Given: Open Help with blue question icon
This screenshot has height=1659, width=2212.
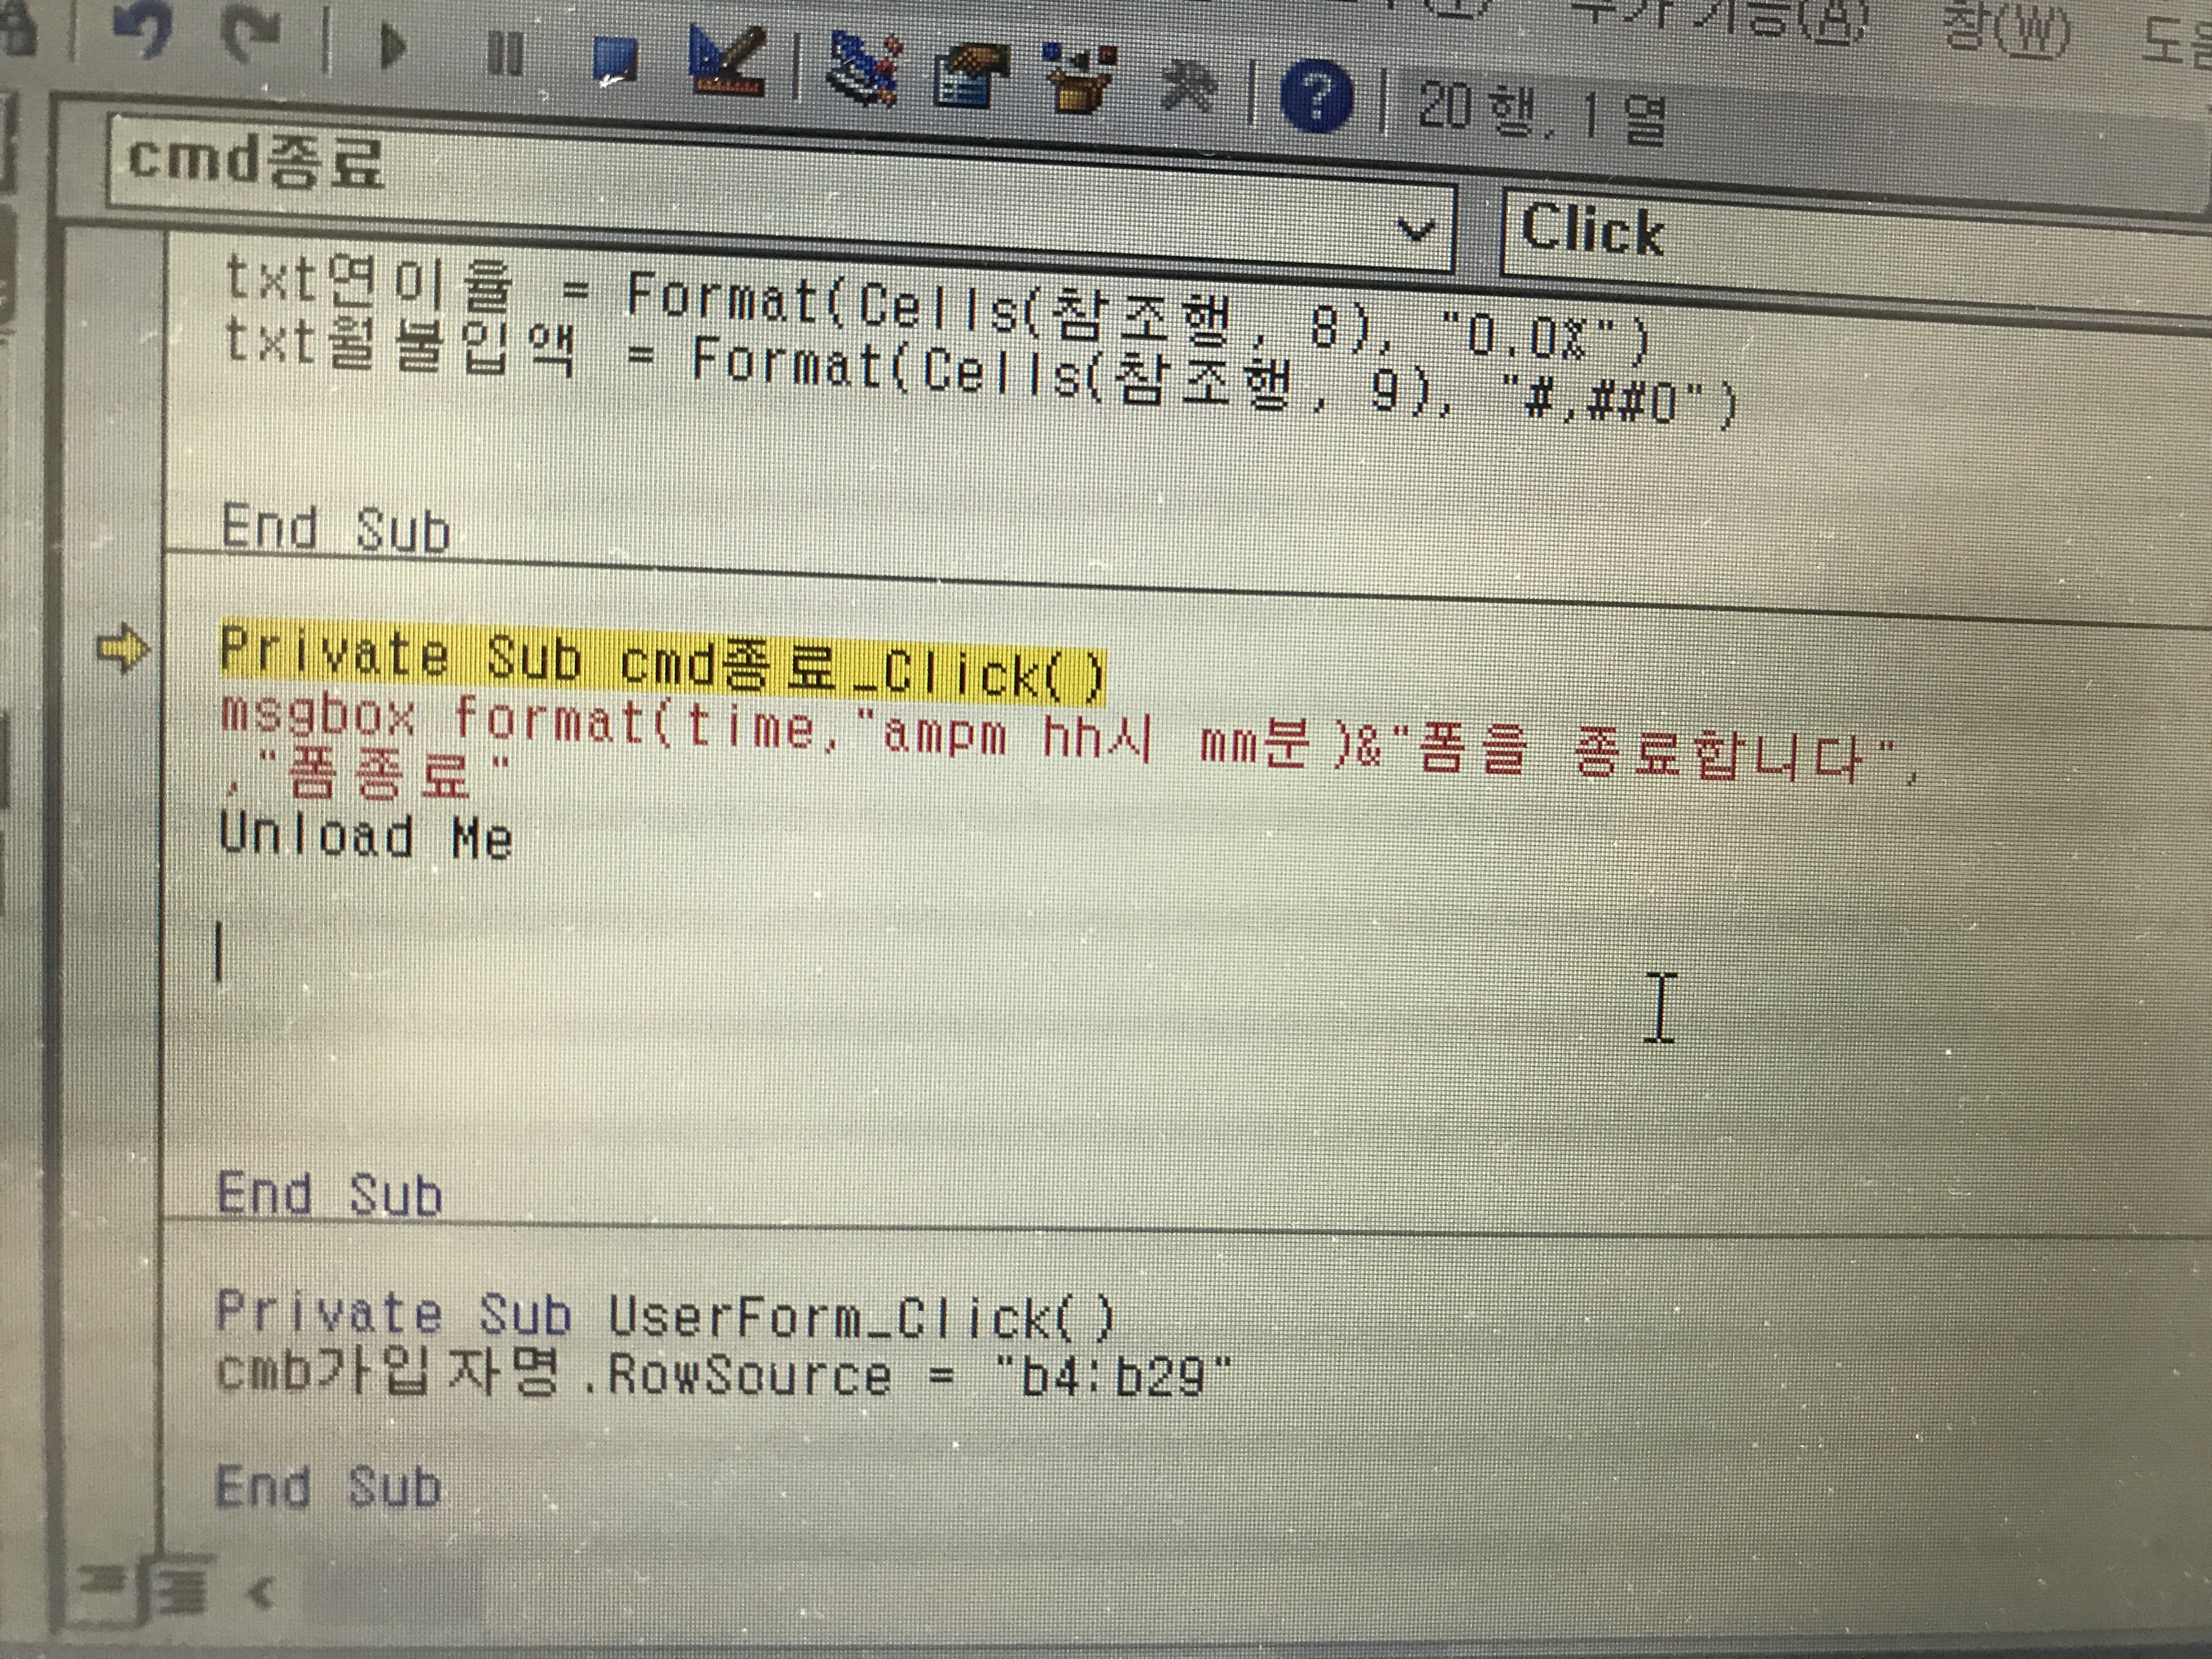Looking at the screenshot, I should [x=1317, y=98].
